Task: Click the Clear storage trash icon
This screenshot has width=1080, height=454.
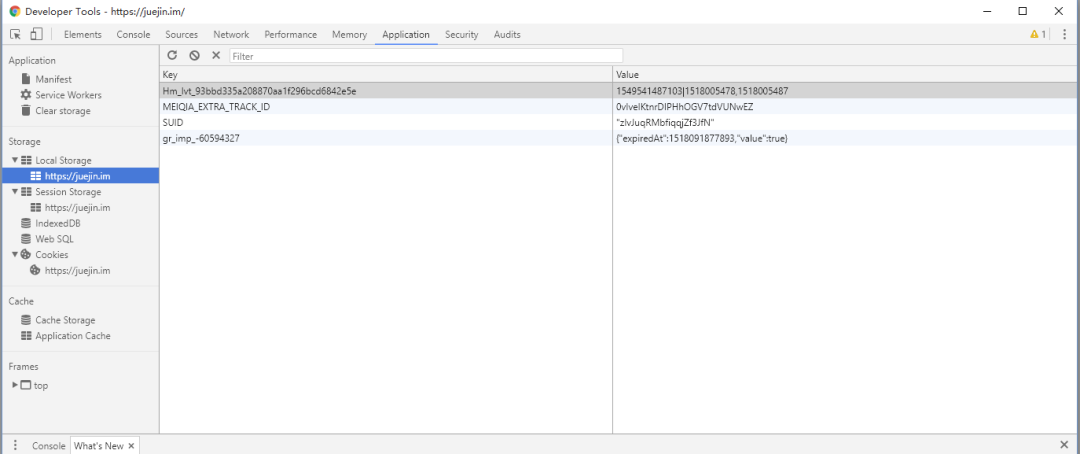Action: coord(26,111)
